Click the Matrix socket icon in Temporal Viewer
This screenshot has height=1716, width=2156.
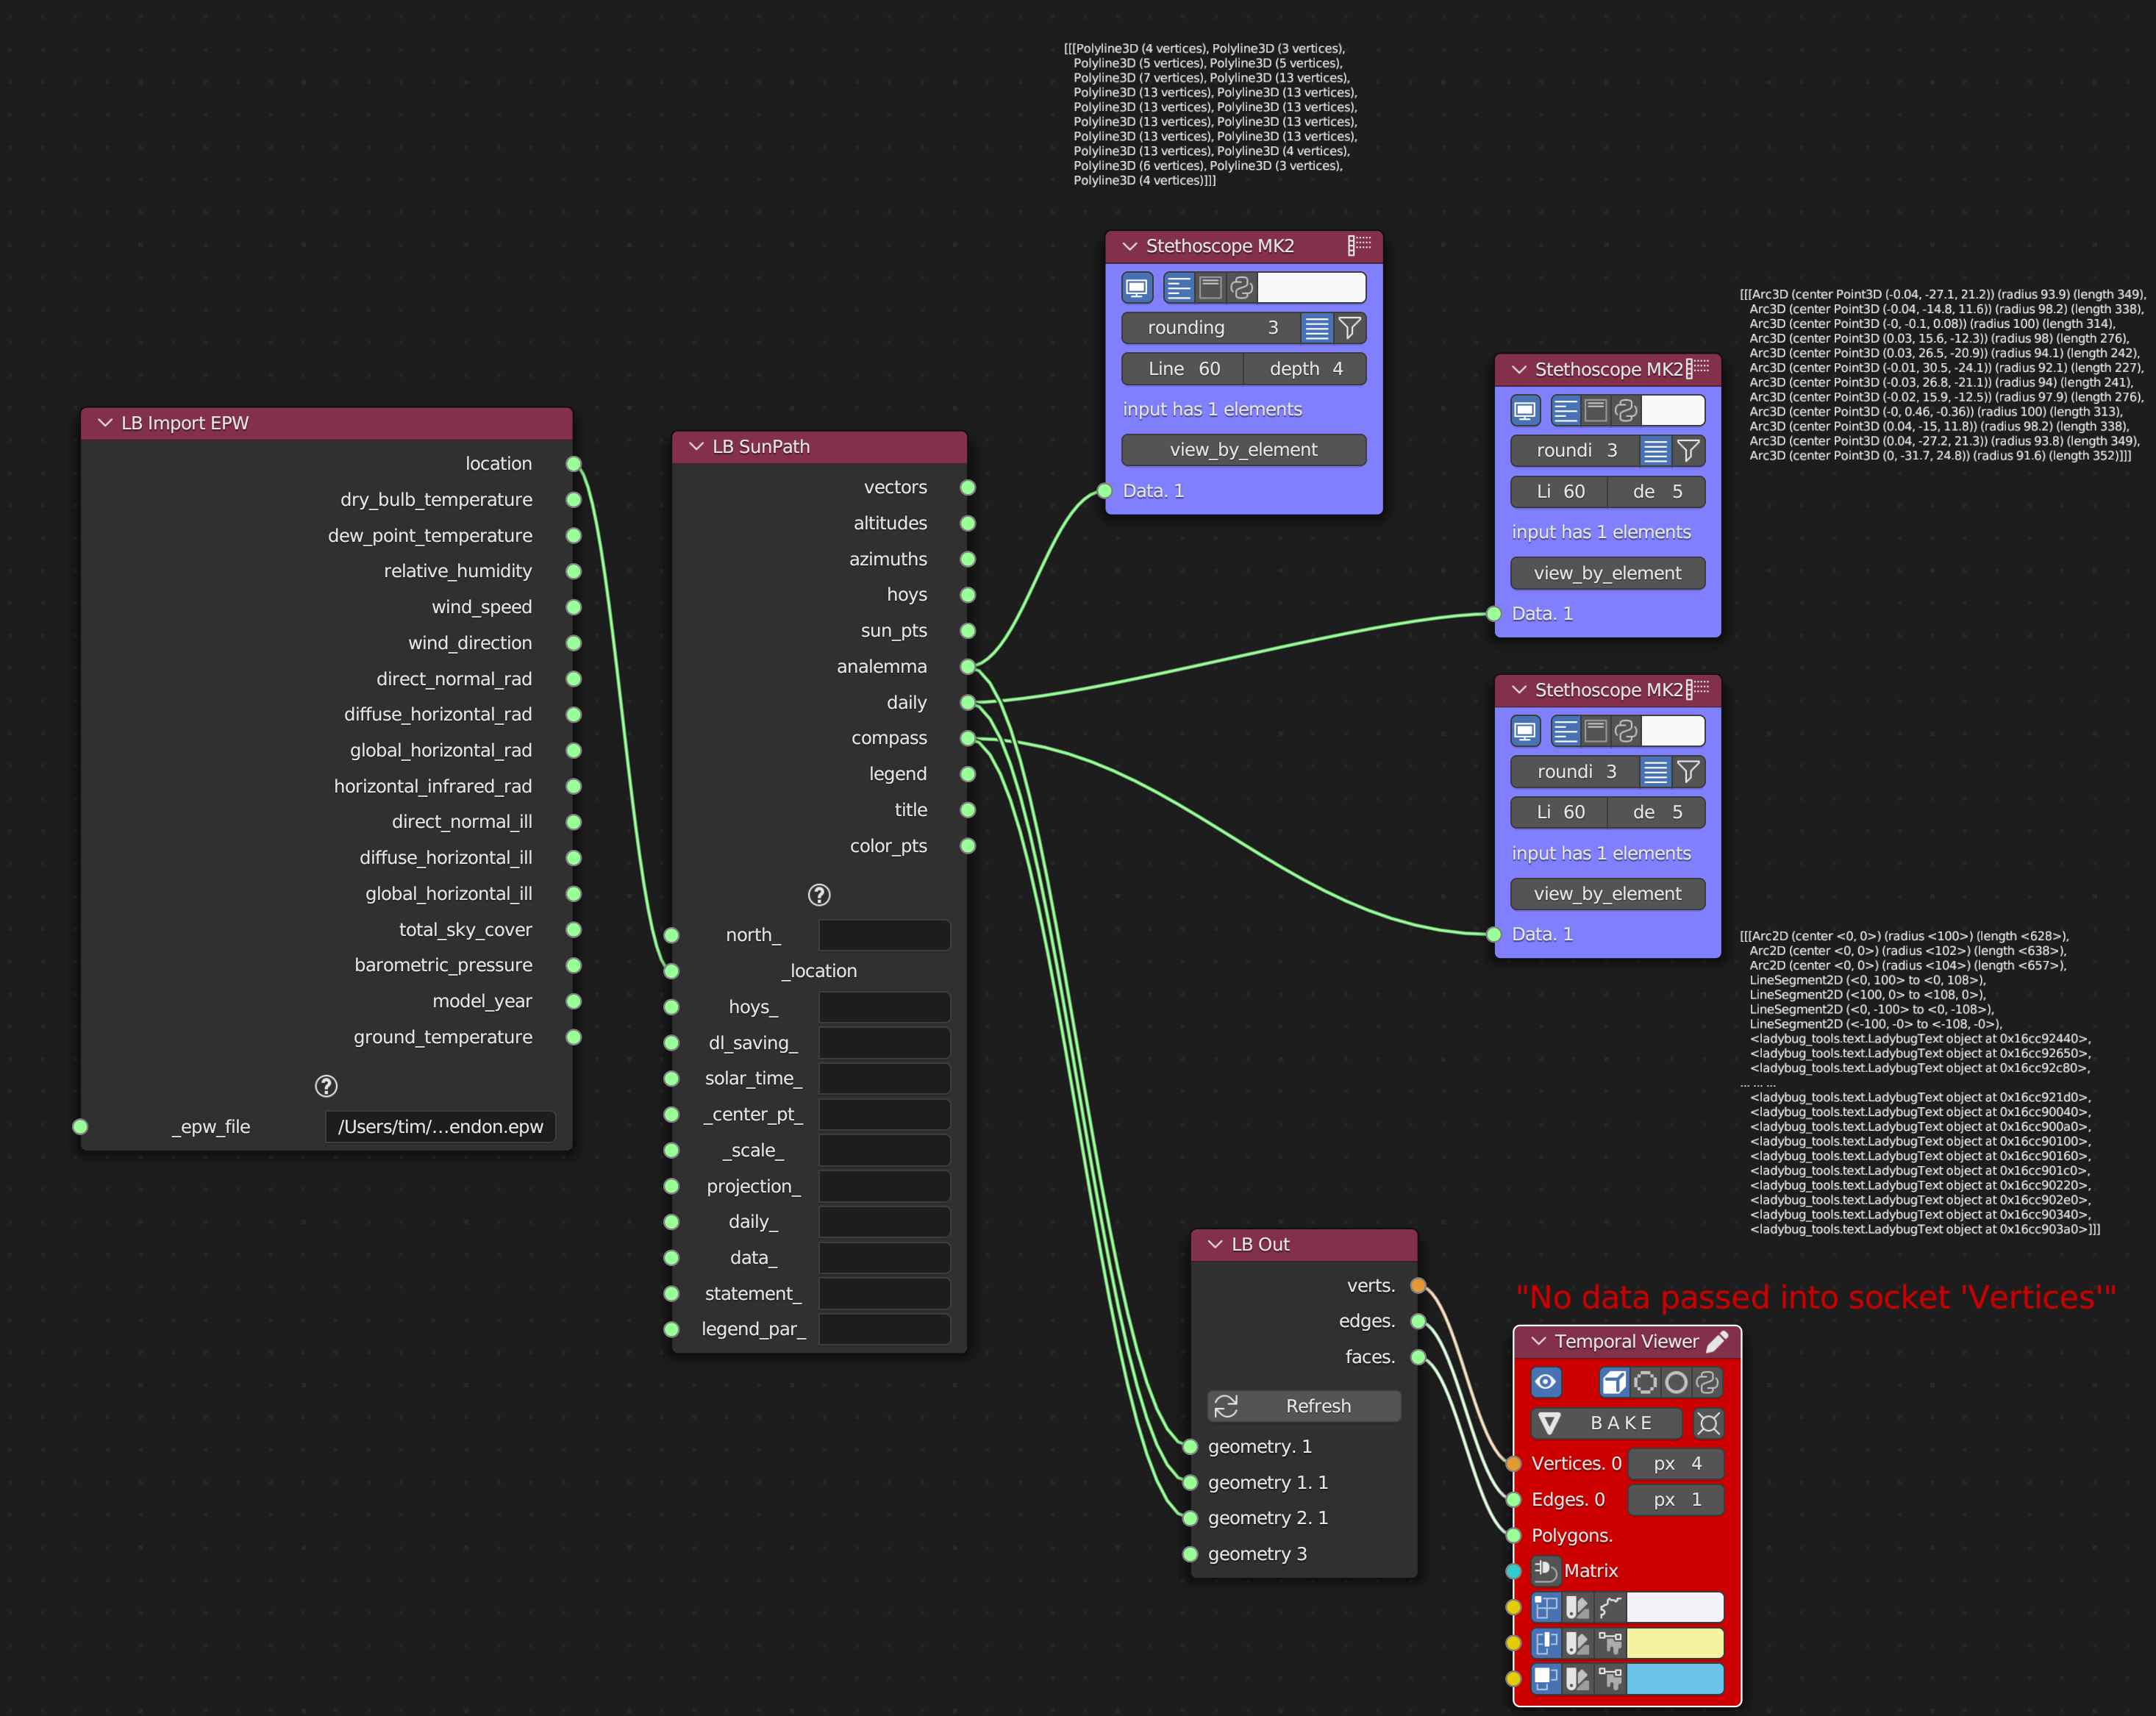click(x=1546, y=1570)
